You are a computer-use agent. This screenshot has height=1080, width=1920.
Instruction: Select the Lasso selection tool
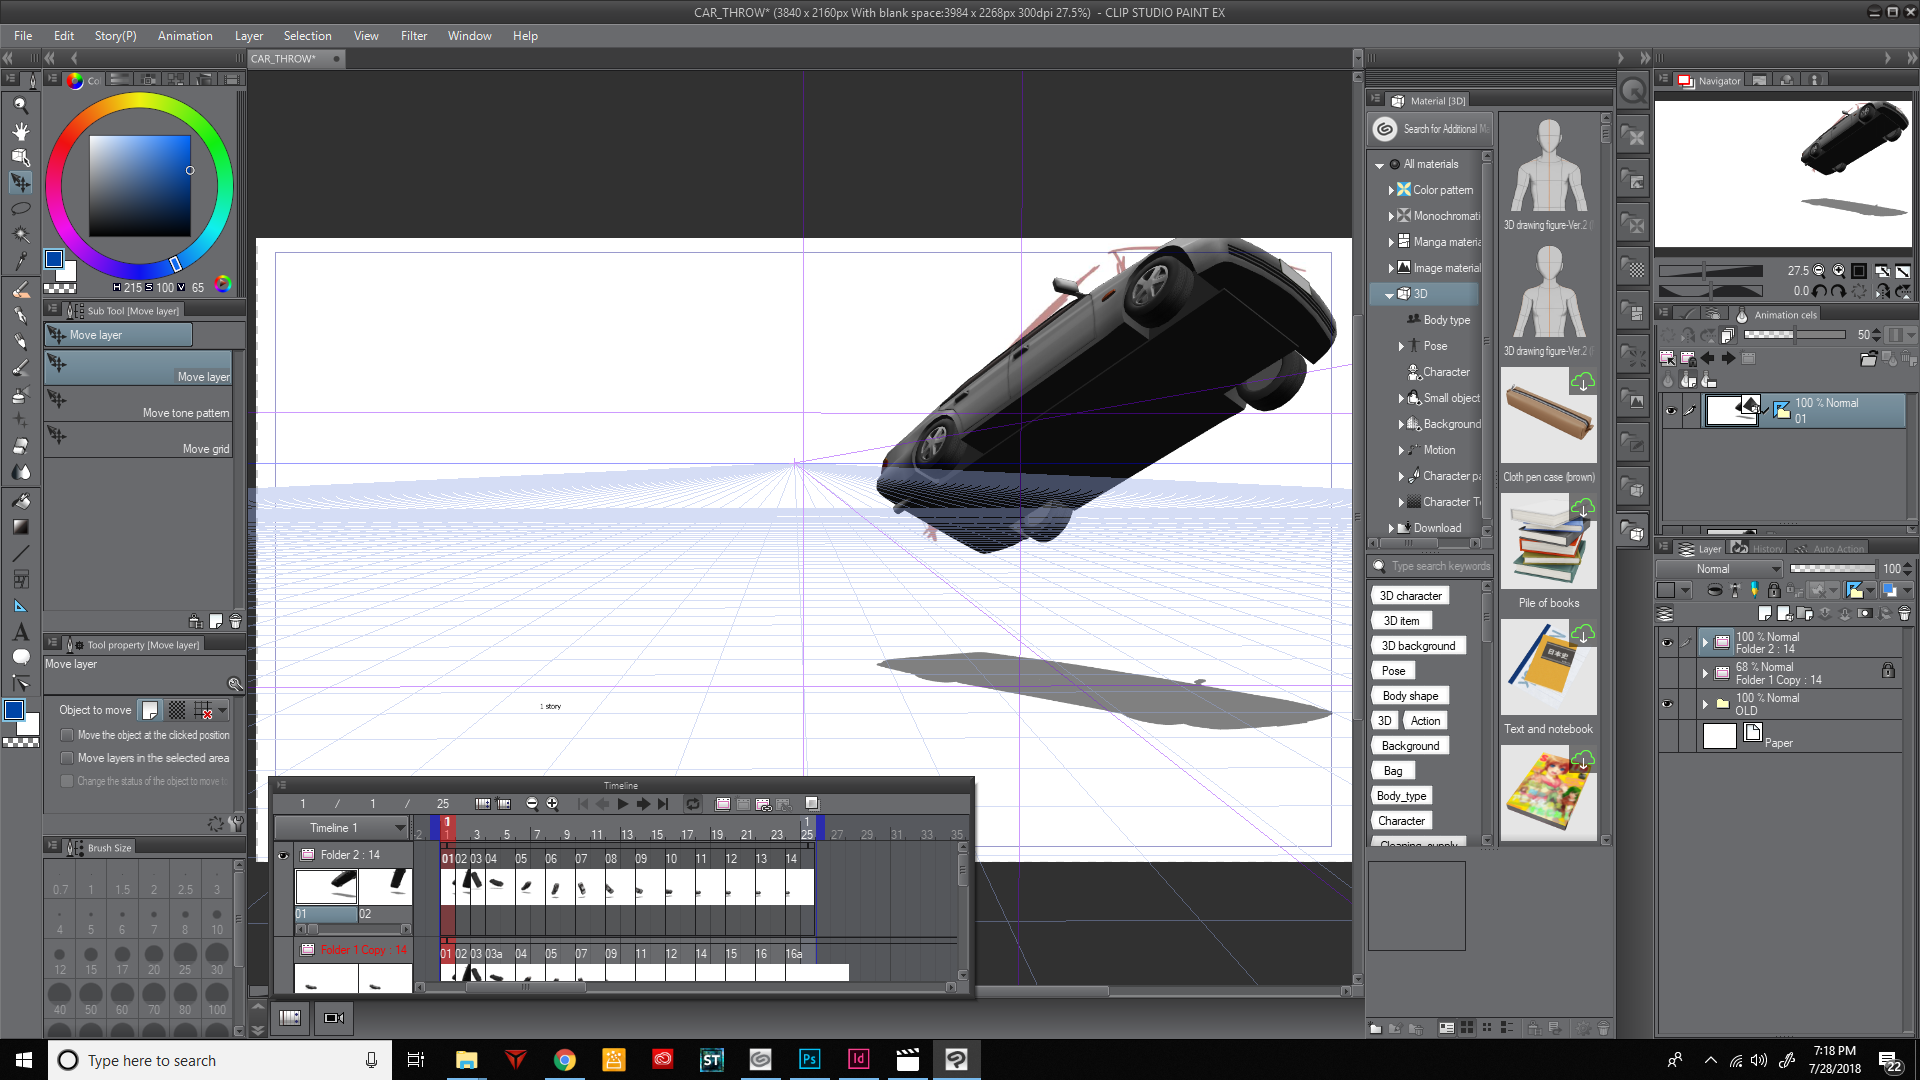[x=20, y=209]
